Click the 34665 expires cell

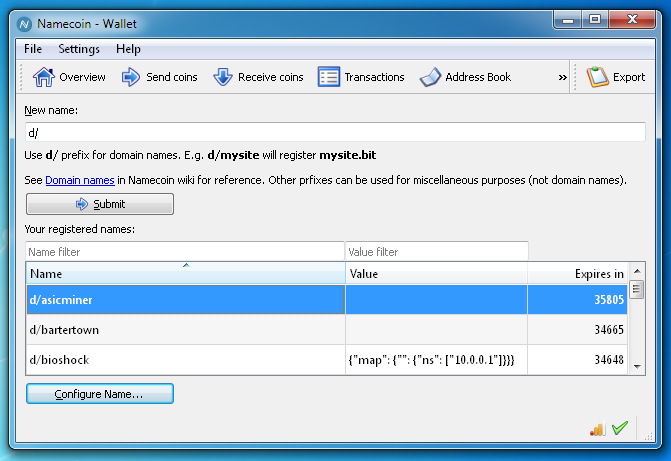pyautogui.click(x=577, y=330)
